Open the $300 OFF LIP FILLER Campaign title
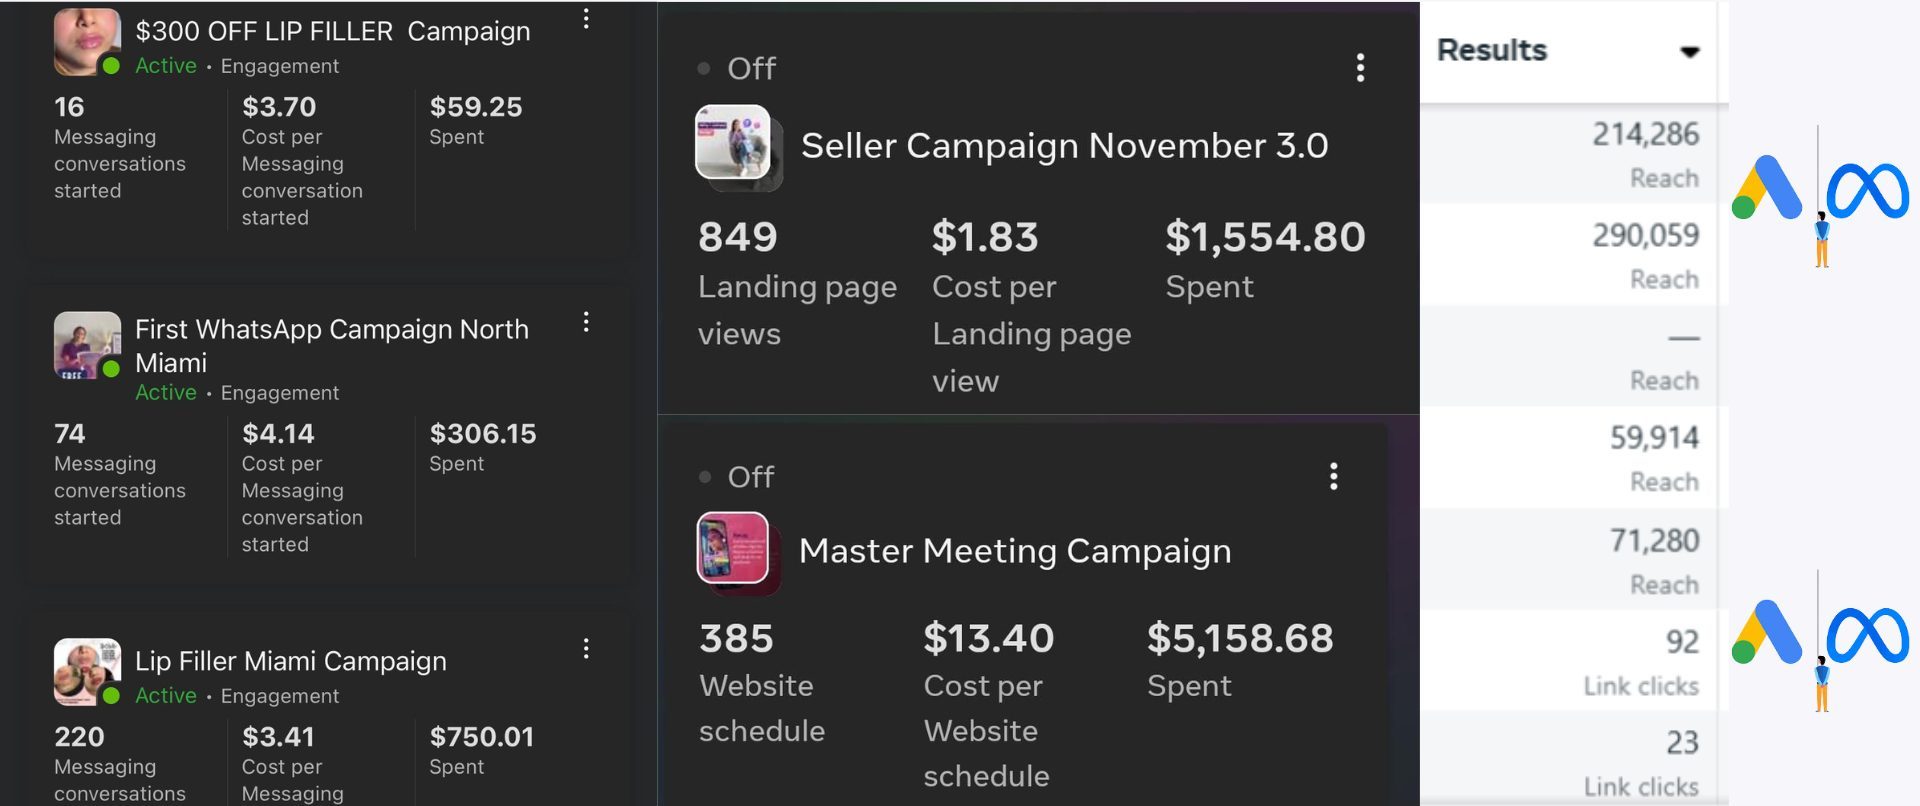Viewport: 1920px width, 806px height. [x=332, y=32]
